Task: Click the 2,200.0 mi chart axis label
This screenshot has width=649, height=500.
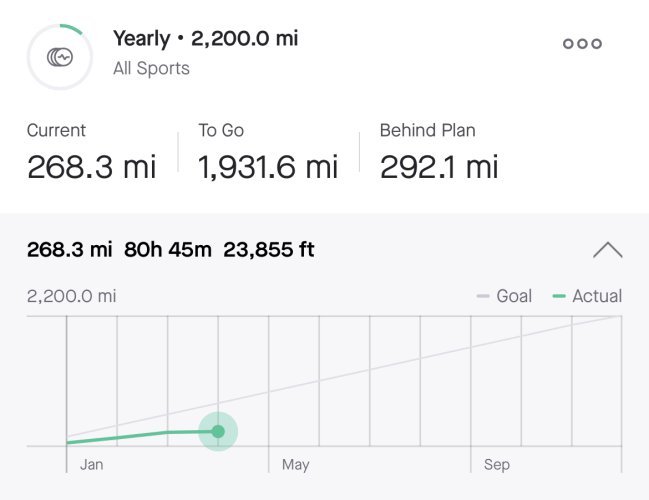Action: pyautogui.click(x=72, y=296)
